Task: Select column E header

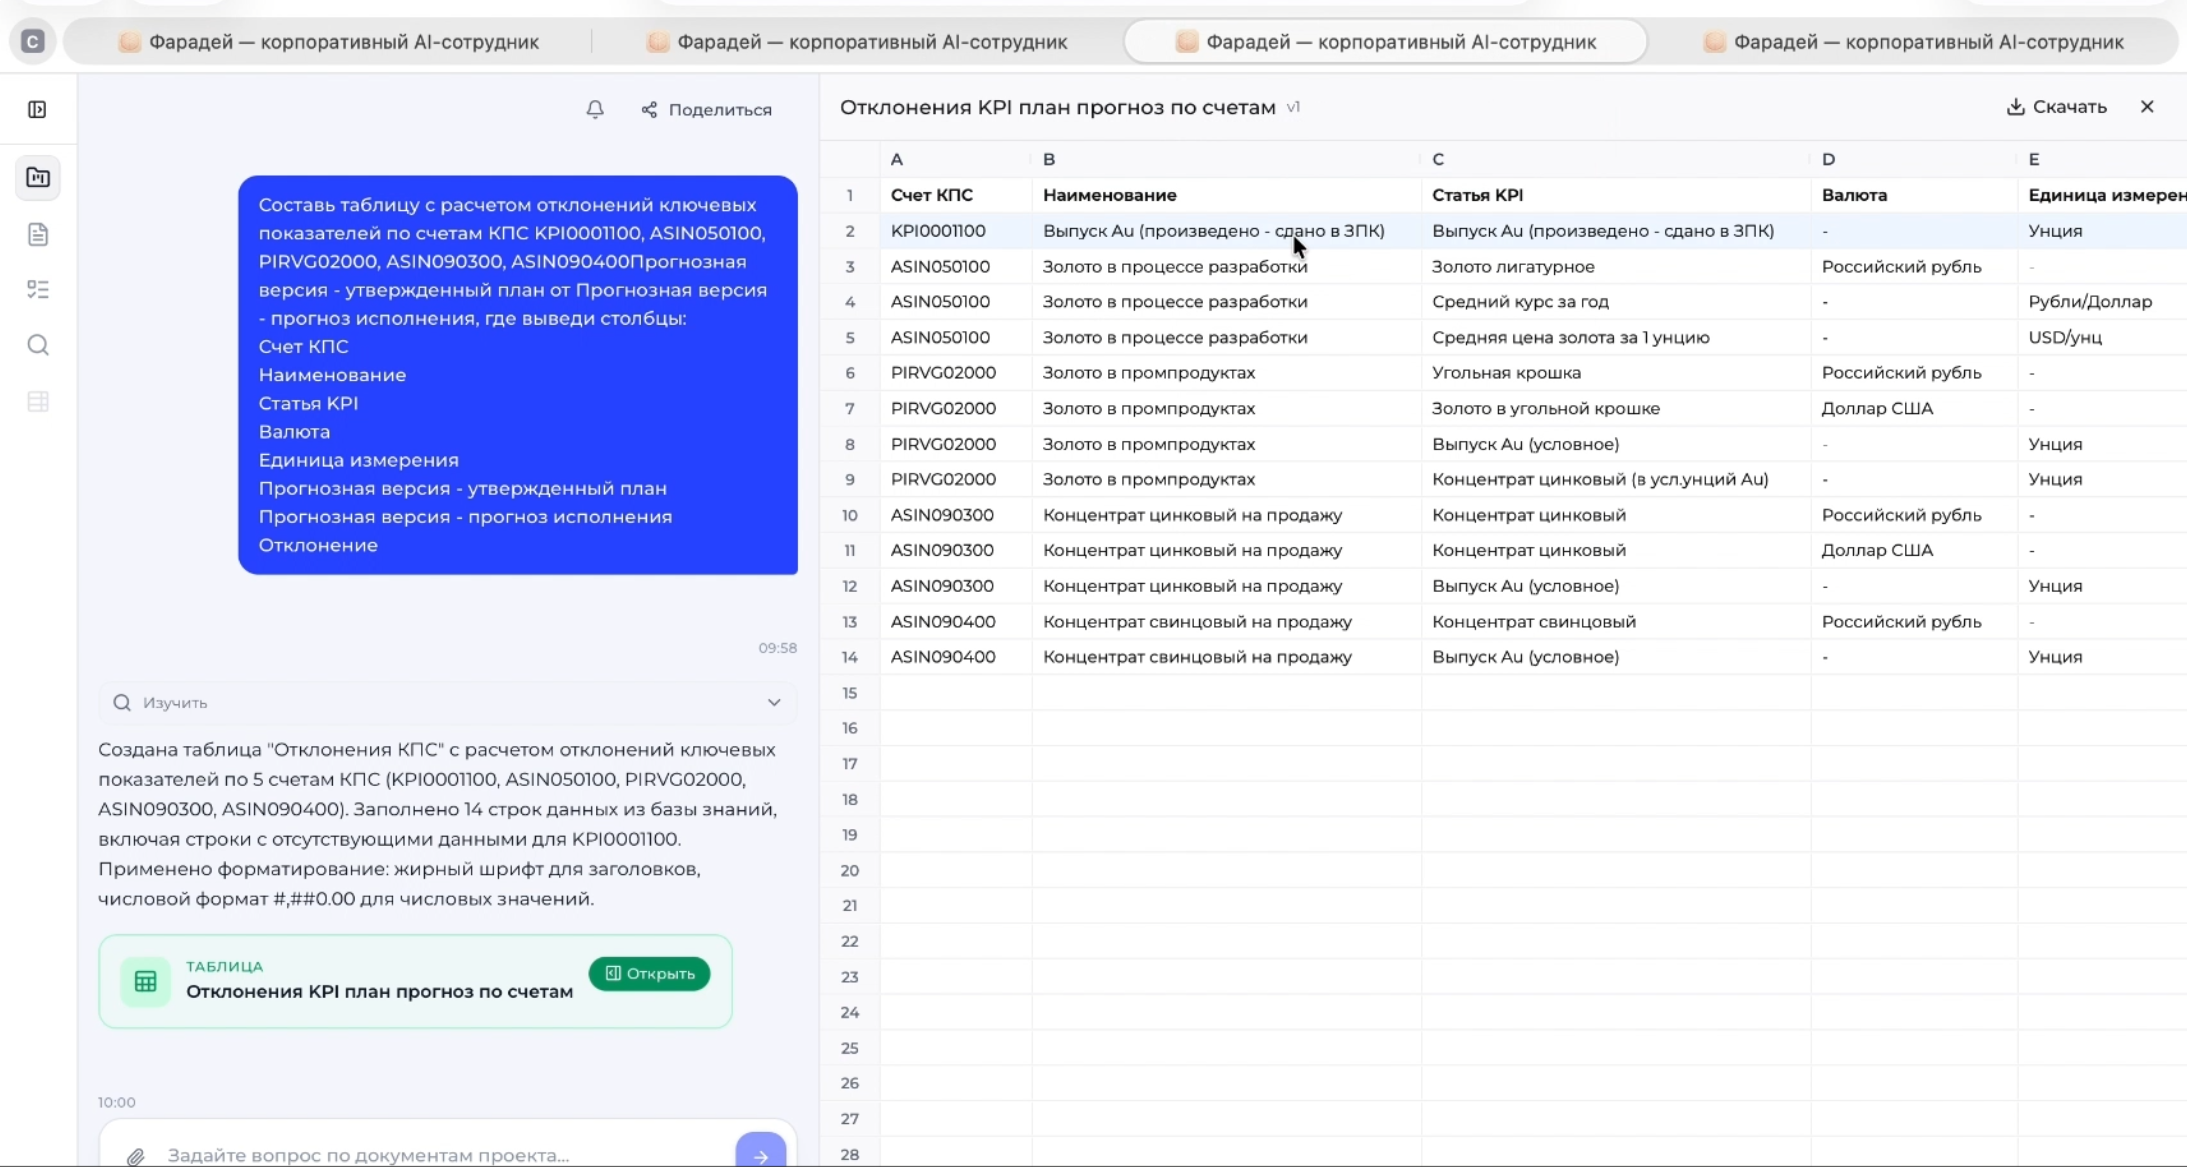Action: (x=2102, y=159)
